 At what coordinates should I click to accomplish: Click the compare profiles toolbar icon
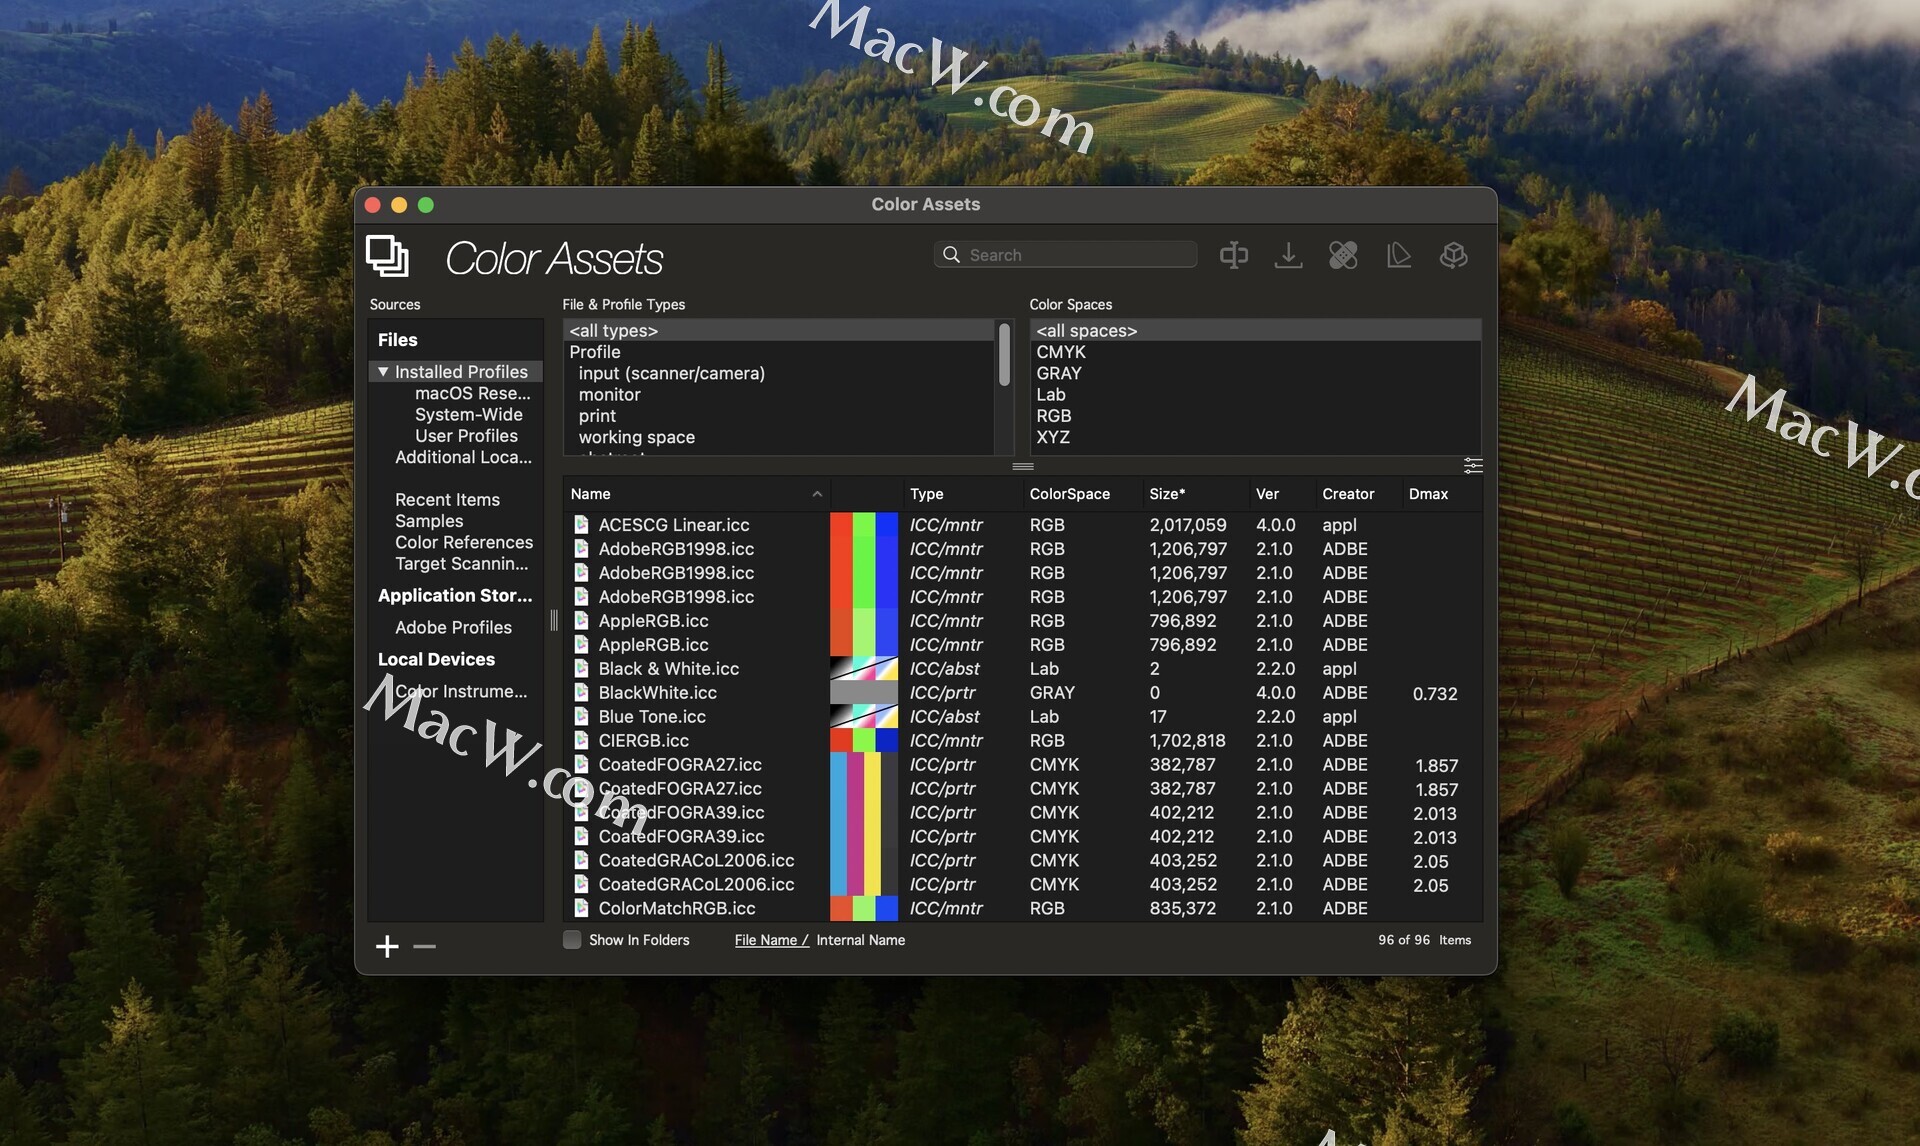[1233, 255]
